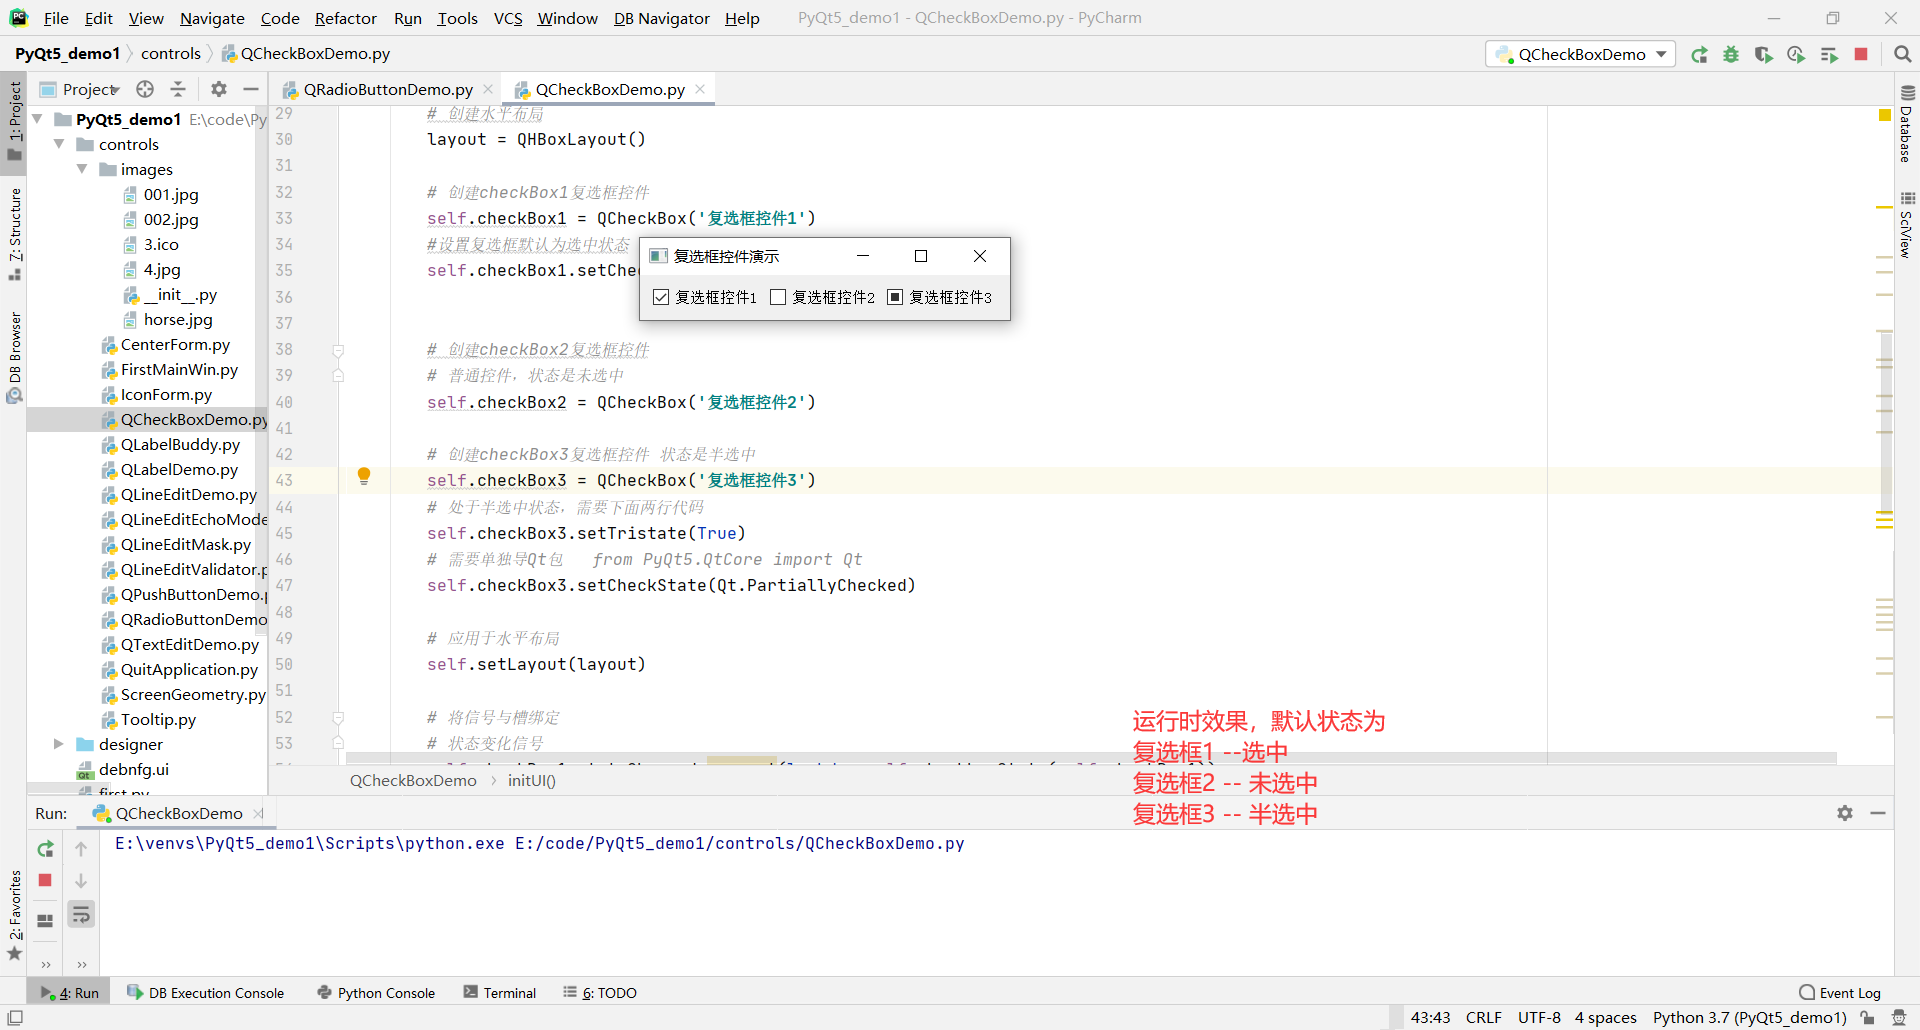Click the Debug bug icon
This screenshot has height=1030, width=1920.
pos(1731,54)
